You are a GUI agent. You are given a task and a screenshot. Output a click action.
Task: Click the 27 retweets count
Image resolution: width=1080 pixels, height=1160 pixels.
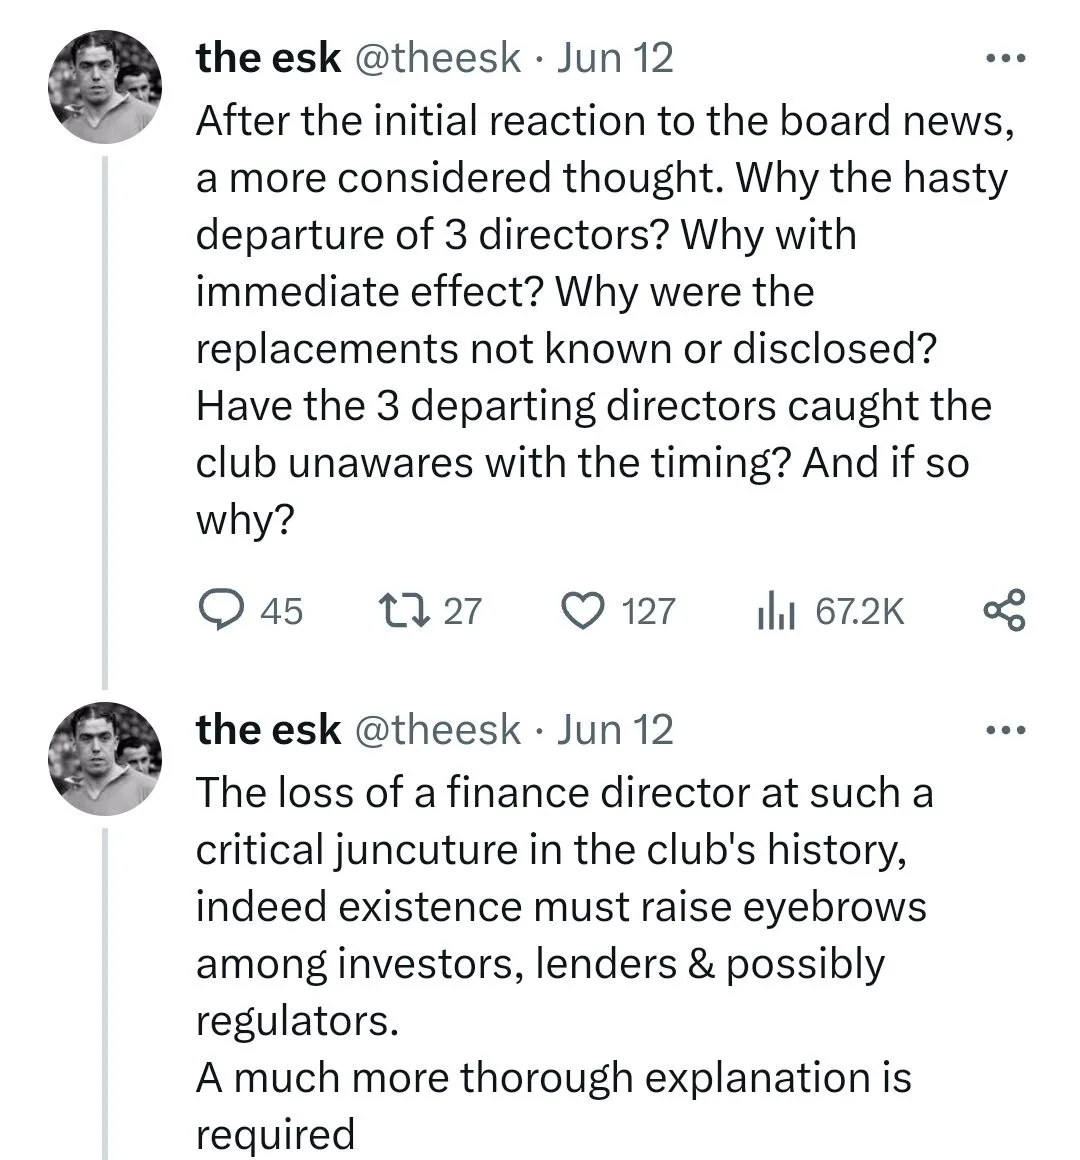tap(462, 610)
